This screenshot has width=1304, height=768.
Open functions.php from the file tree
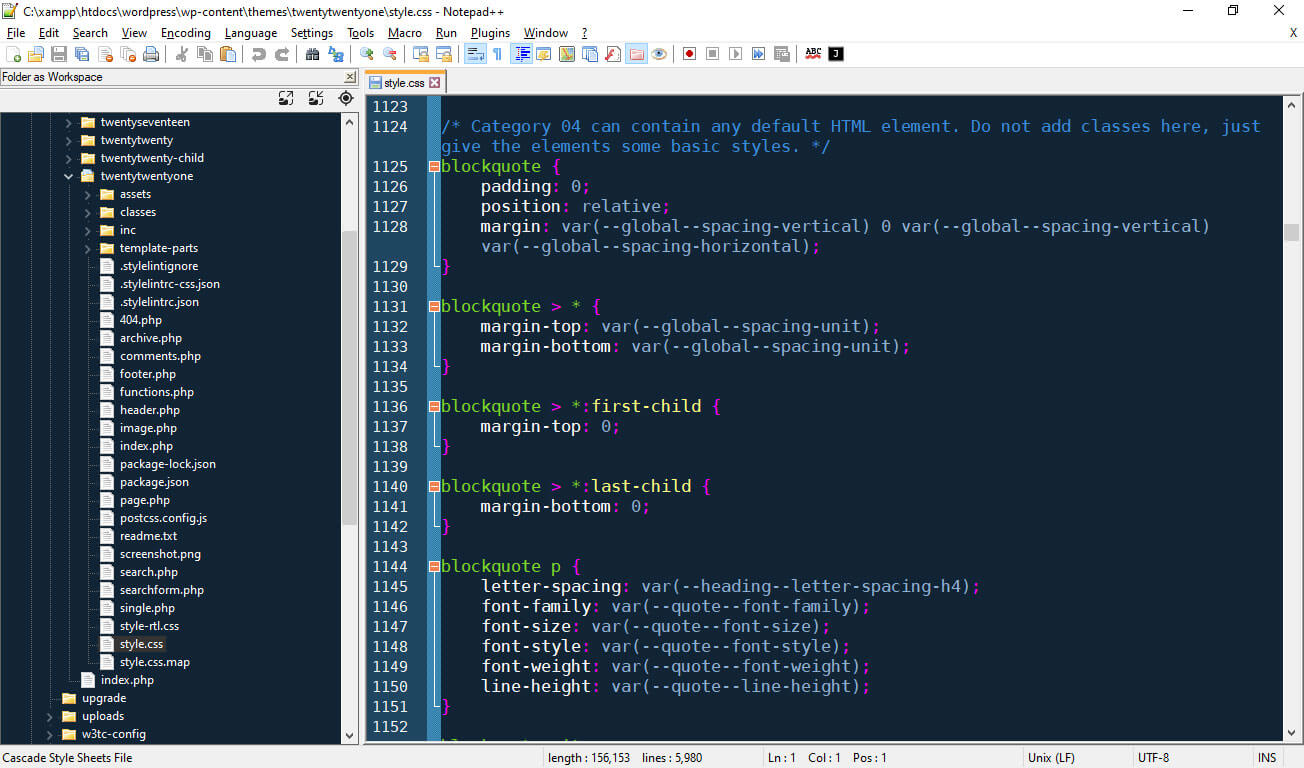coord(156,392)
